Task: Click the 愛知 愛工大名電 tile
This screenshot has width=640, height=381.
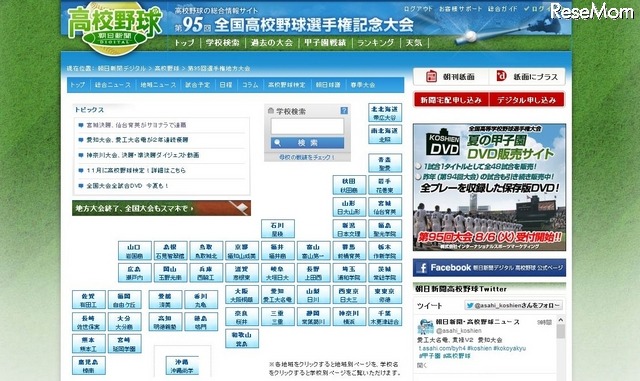Action: pos(278,295)
